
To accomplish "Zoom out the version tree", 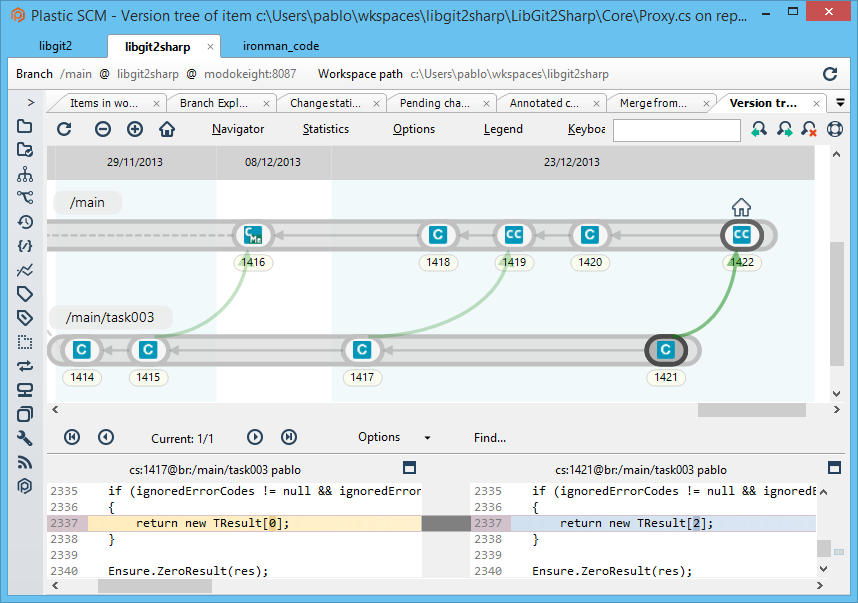I will (103, 129).
